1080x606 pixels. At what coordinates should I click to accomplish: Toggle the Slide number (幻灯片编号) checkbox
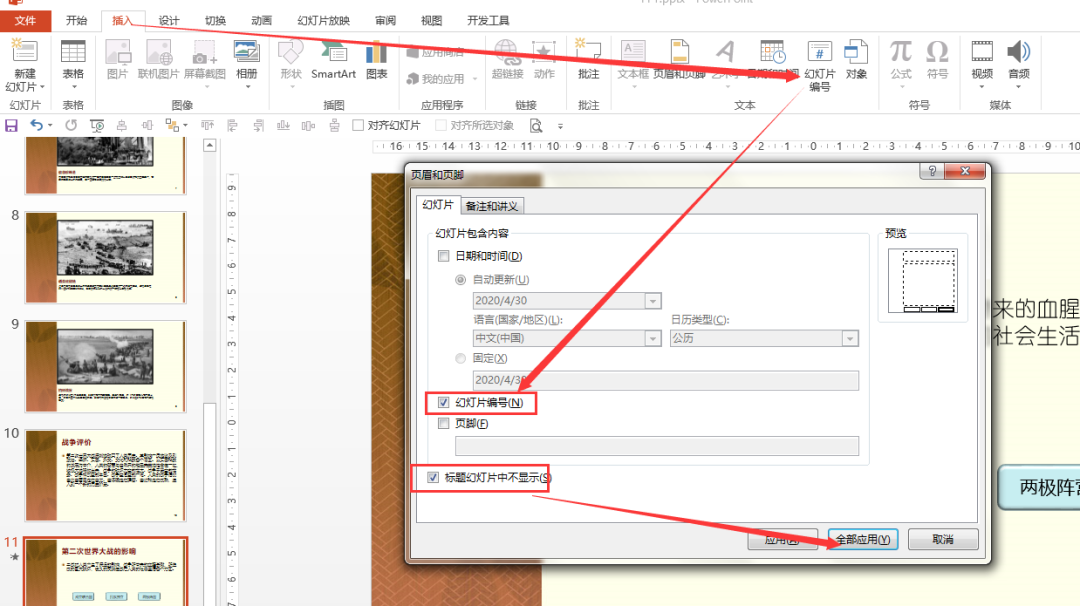tap(444, 402)
